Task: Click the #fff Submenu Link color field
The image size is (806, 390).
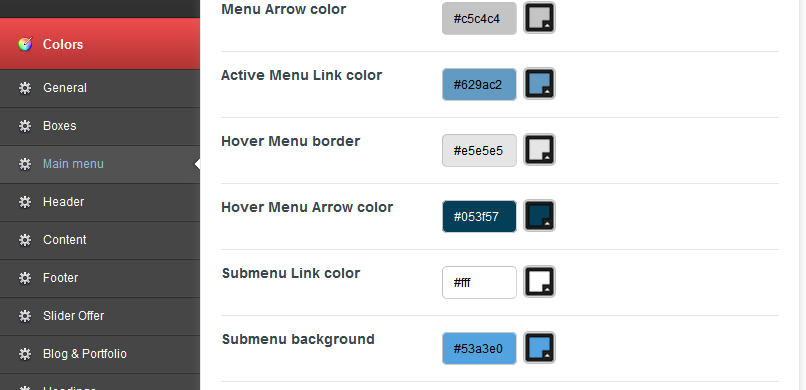Action: (x=479, y=282)
